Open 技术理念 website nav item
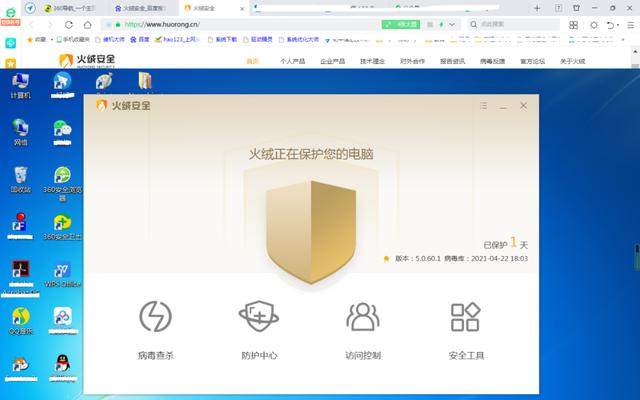This screenshot has width=640, height=400. click(372, 61)
